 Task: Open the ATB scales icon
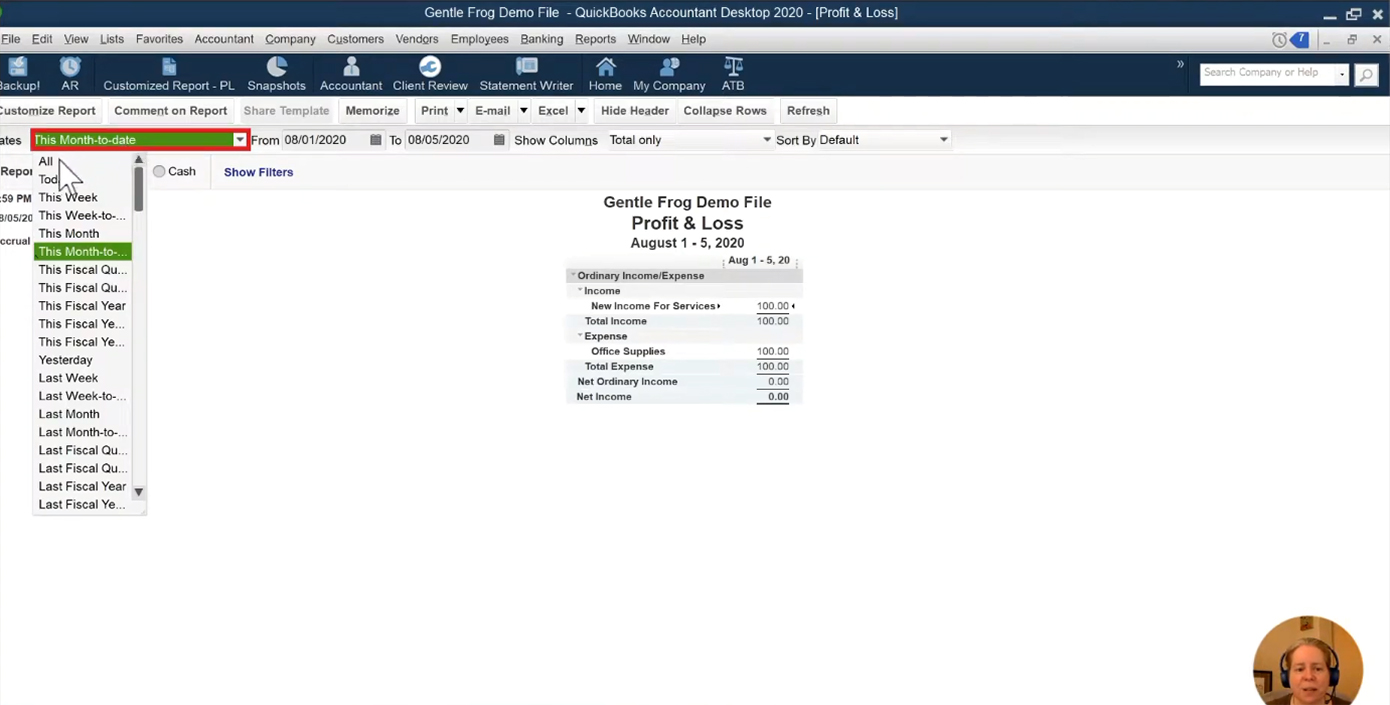tap(733, 74)
